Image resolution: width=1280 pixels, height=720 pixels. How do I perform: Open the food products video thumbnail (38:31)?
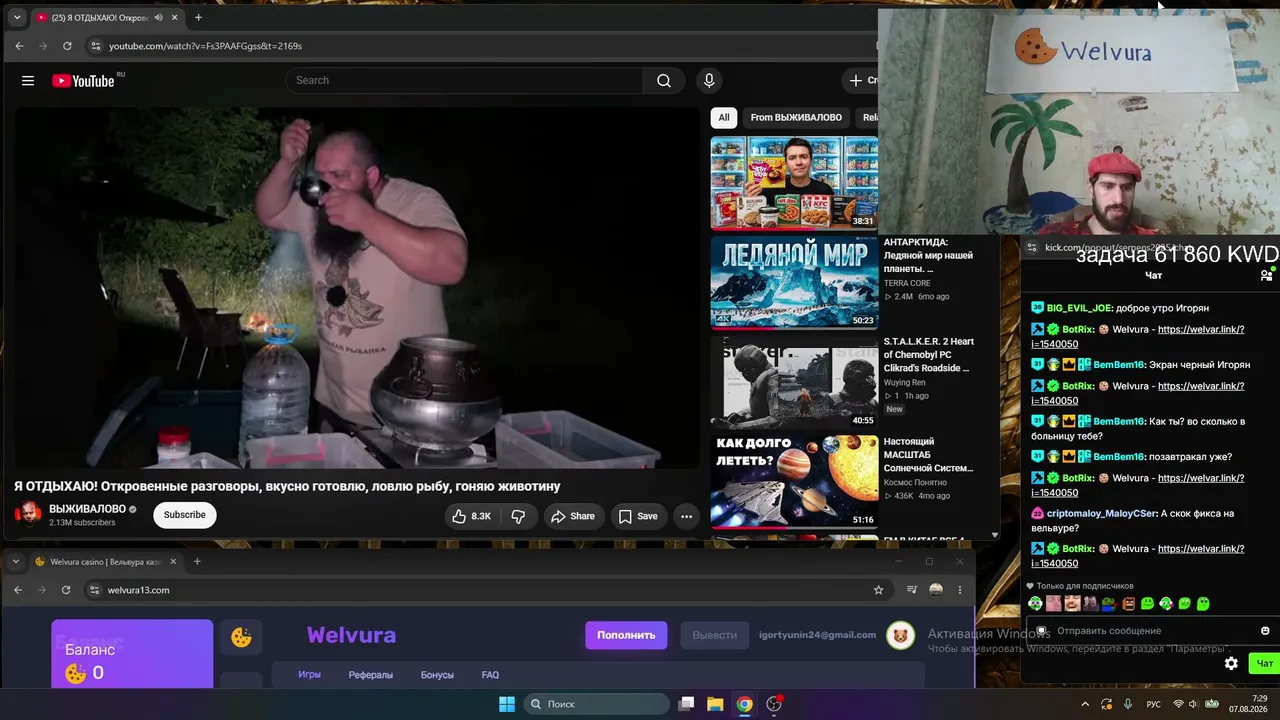click(x=794, y=184)
